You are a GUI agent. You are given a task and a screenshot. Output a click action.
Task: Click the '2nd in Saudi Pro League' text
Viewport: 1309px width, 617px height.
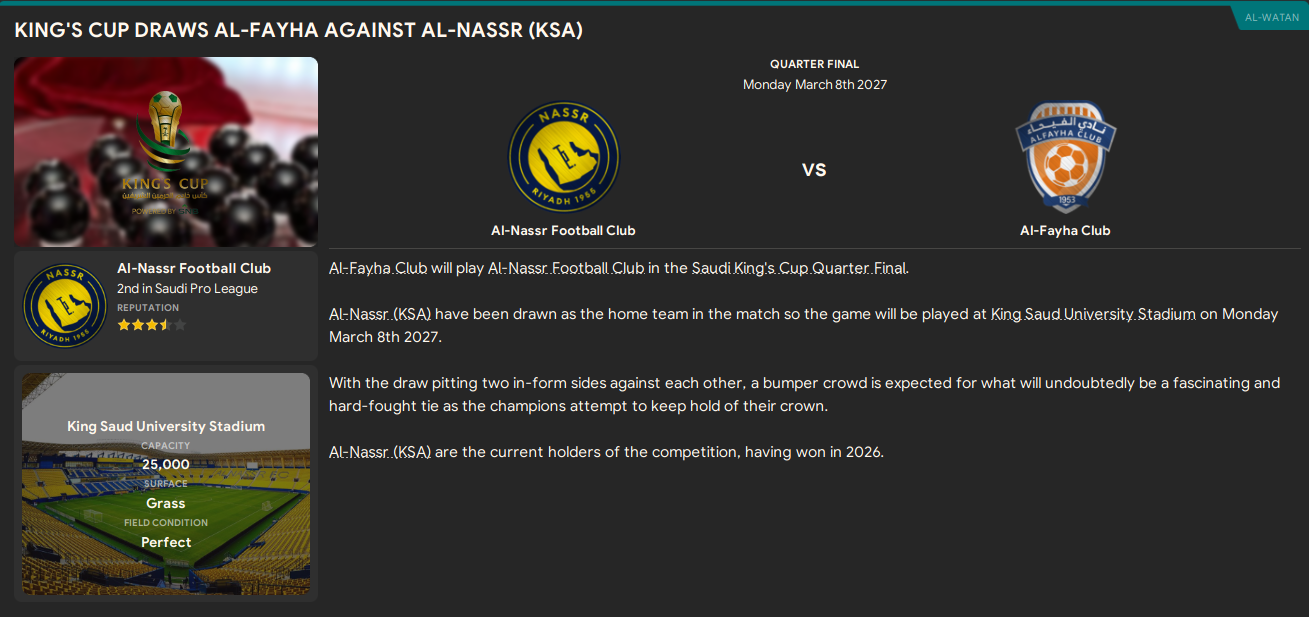click(x=187, y=289)
